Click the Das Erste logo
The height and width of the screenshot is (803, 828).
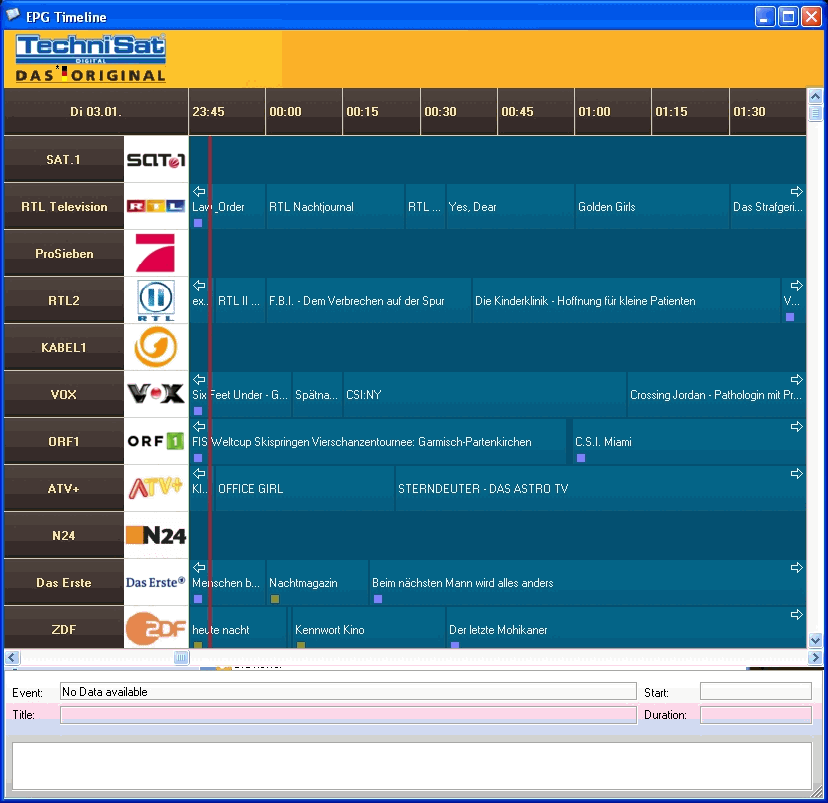tap(156, 582)
